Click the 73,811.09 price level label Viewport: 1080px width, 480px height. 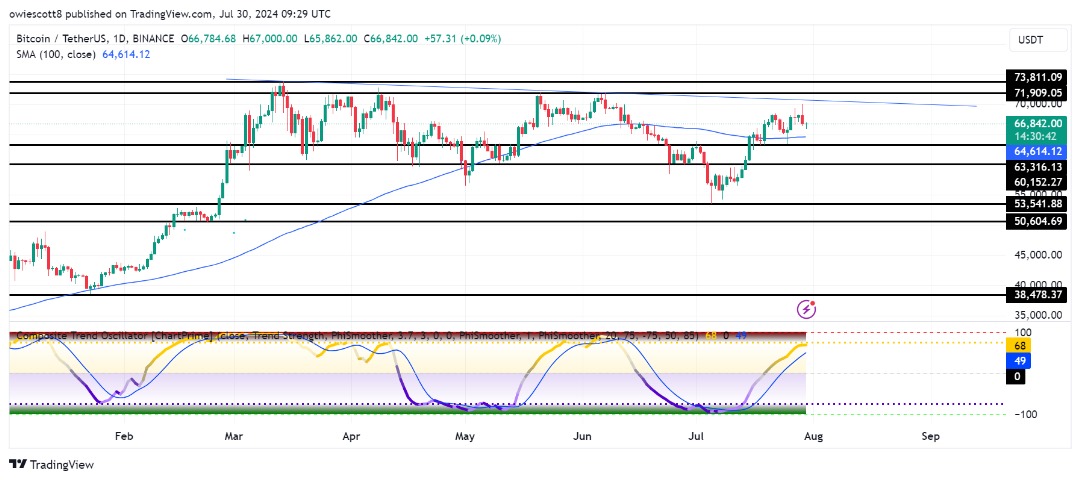click(x=1037, y=76)
